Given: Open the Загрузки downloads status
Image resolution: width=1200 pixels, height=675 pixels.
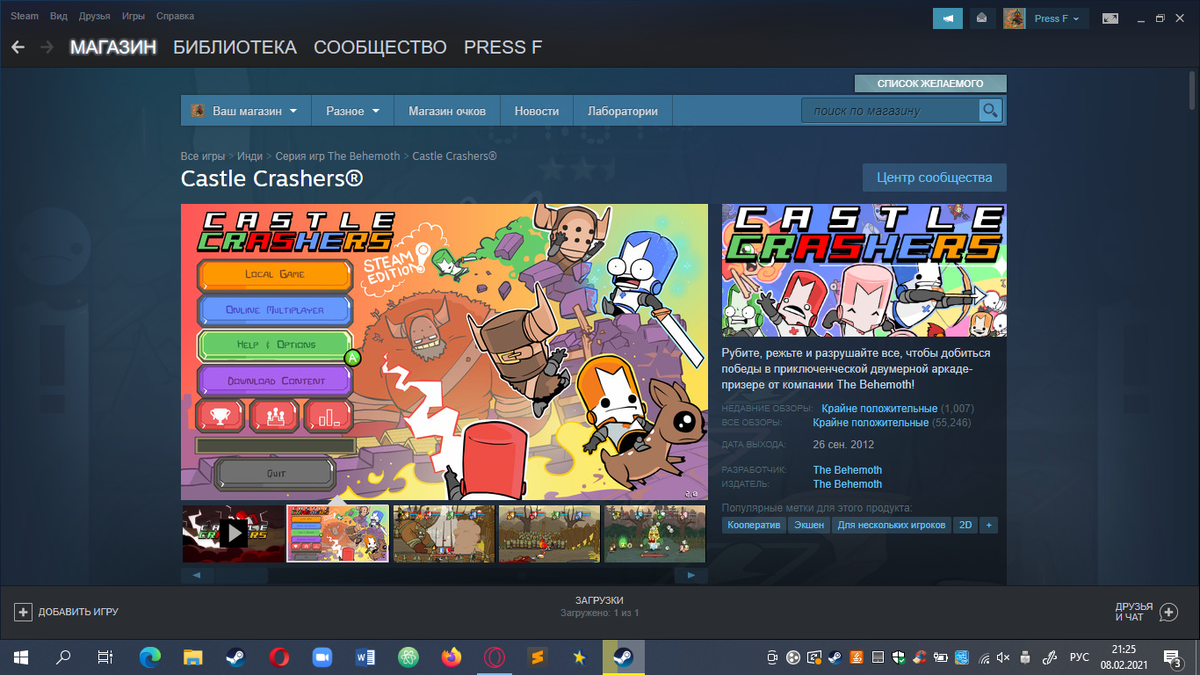Looking at the screenshot, I should coord(600,606).
